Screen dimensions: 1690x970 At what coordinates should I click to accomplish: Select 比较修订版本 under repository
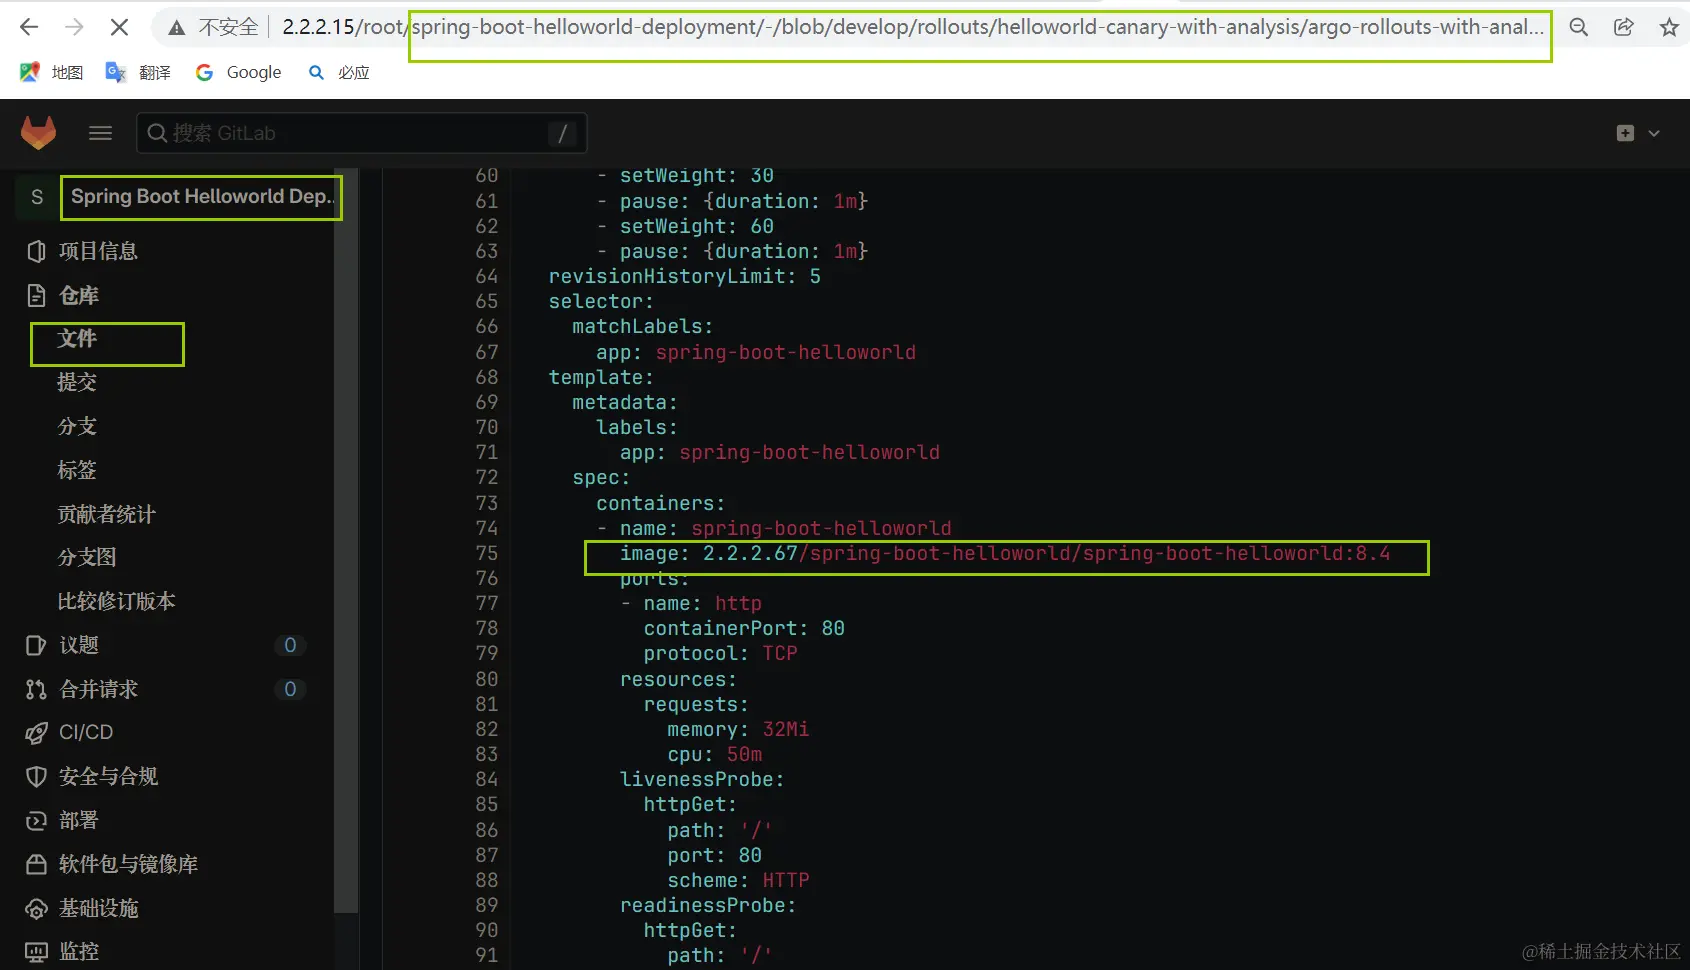(116, 601)
